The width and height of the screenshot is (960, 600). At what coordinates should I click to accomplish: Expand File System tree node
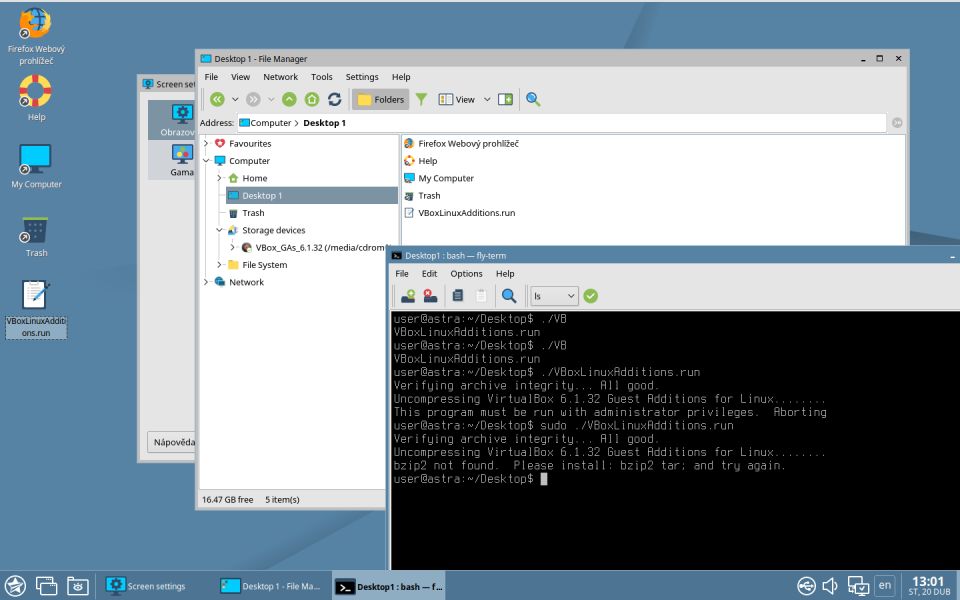pyautogui.click(x=219, y=264)
